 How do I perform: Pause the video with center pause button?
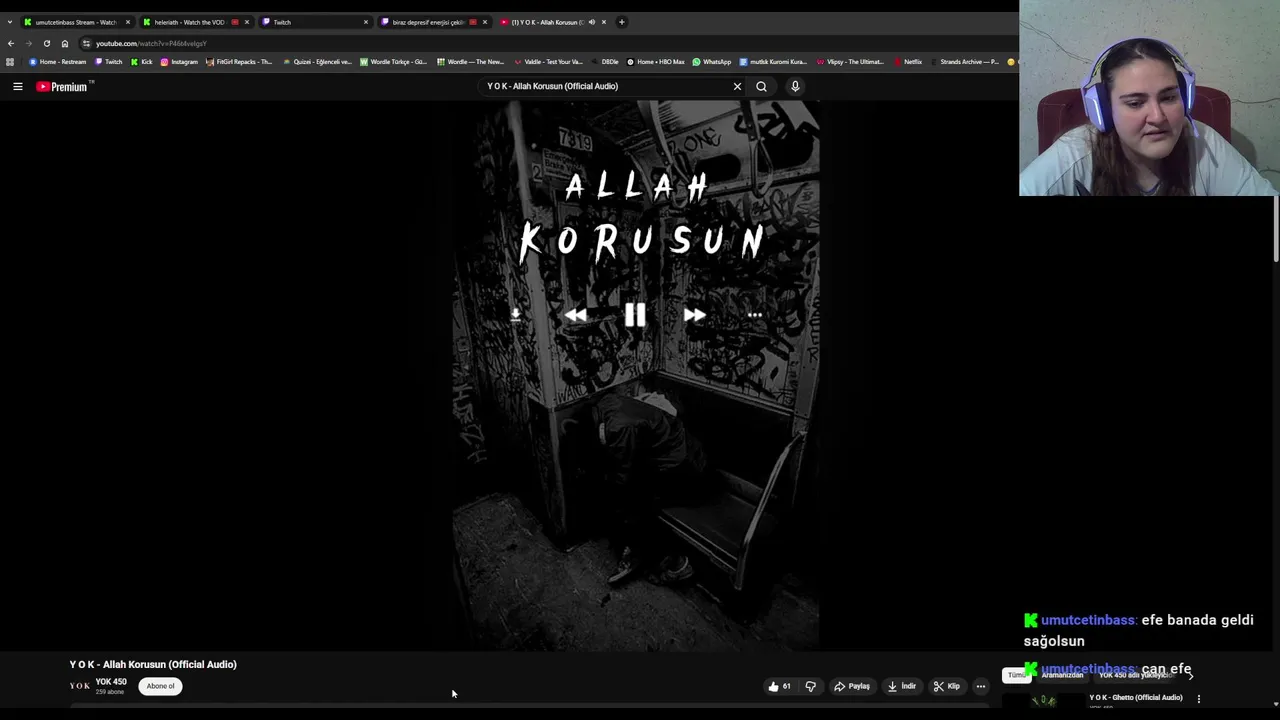(x=635, y=315)
